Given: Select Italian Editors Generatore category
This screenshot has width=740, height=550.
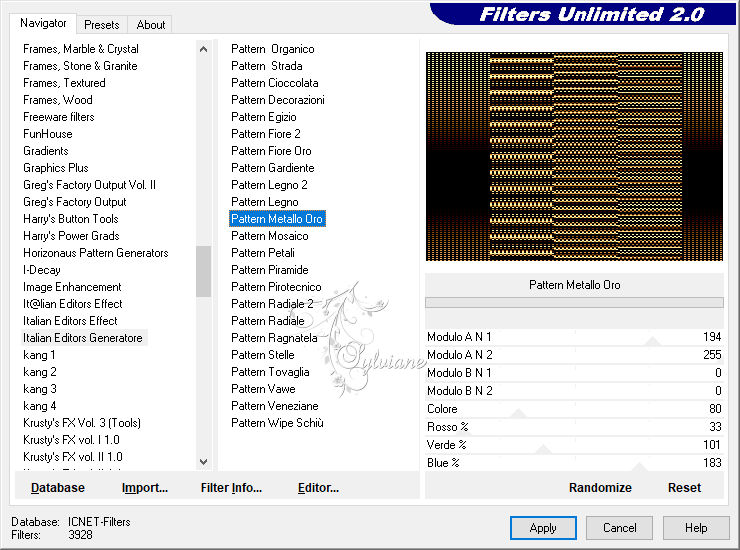Looking at the screenshot, I should [x=83, y=338].
